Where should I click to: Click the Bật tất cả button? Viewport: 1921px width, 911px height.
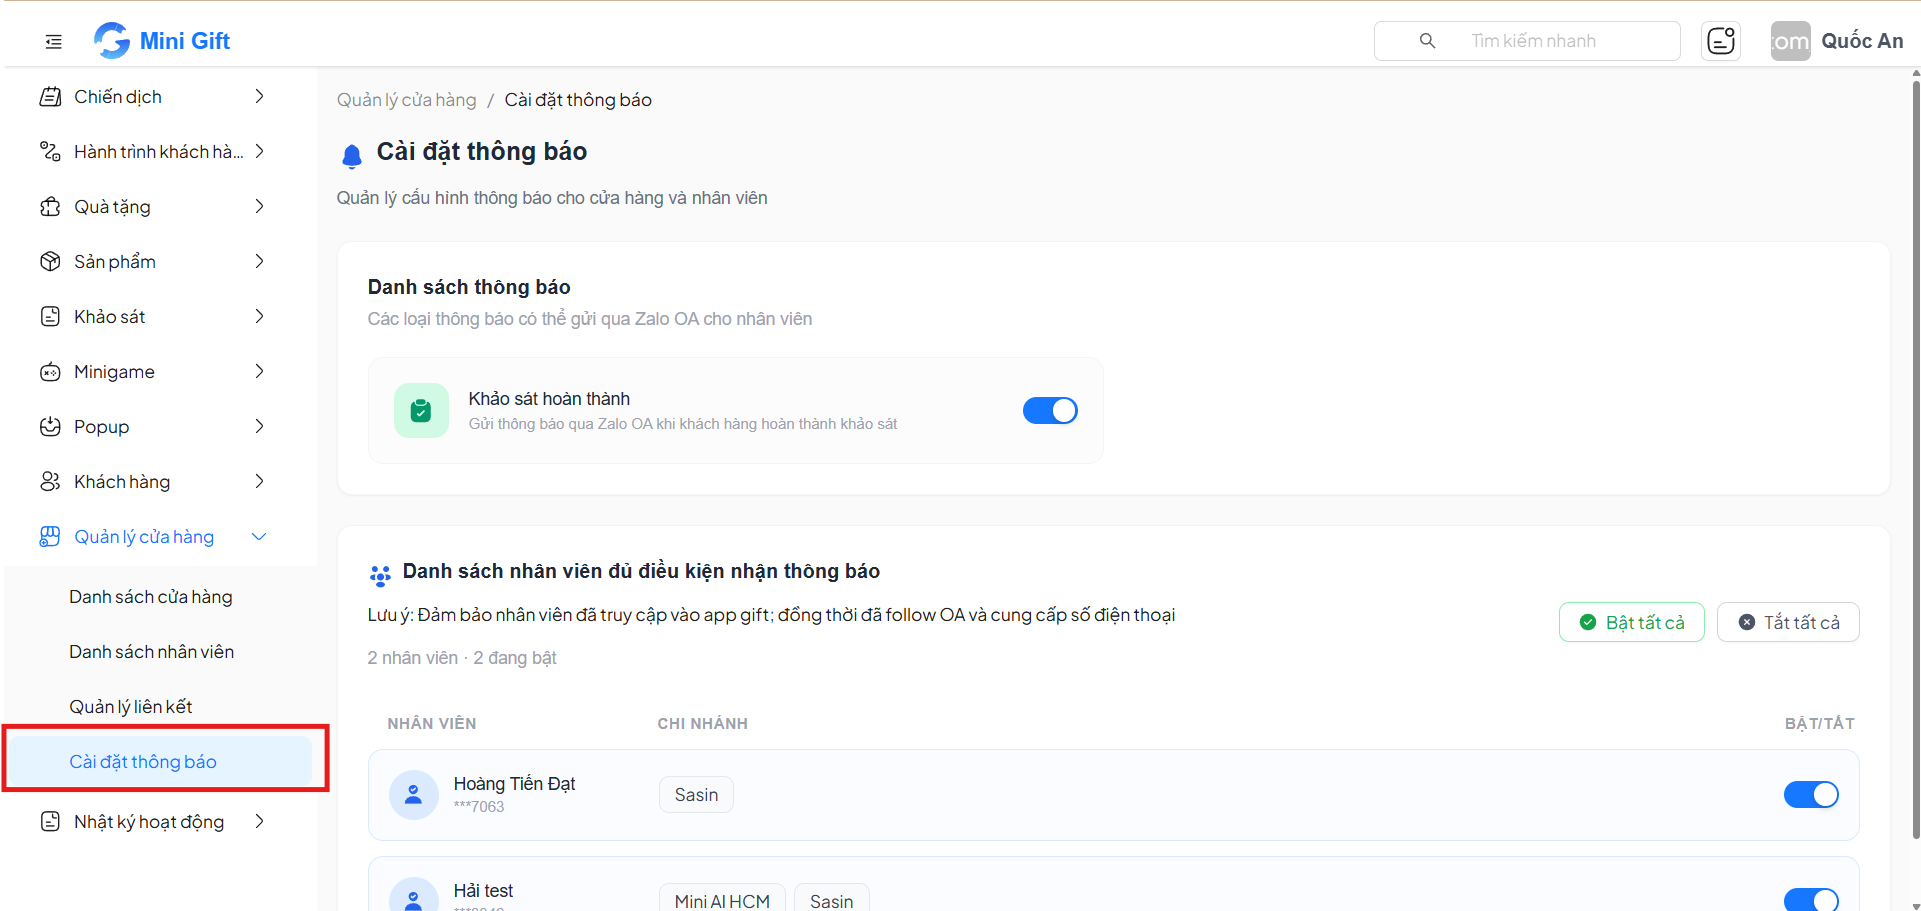[x=1632, y=622]
